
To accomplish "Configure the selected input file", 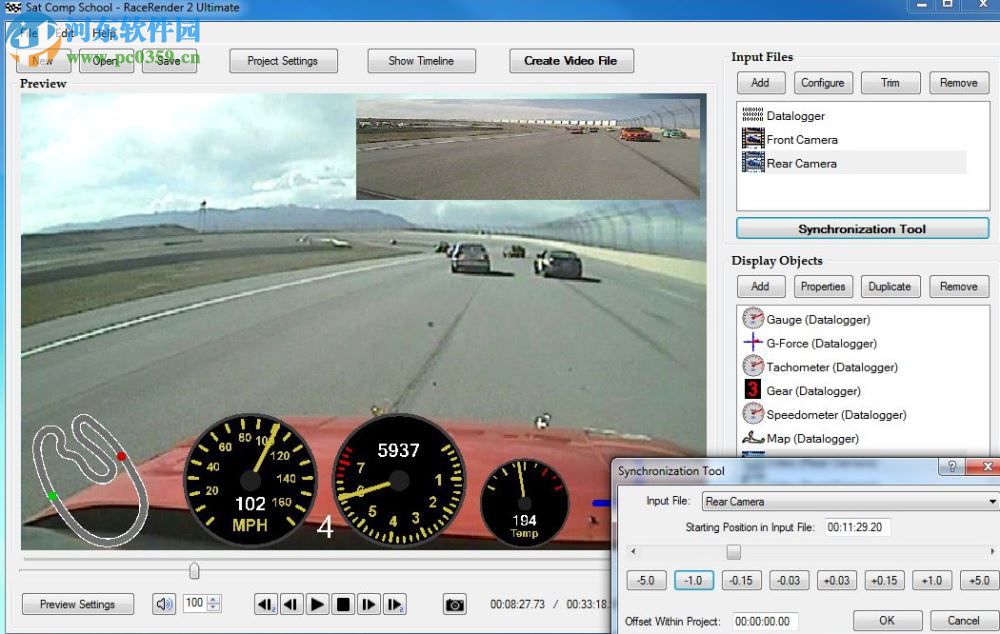I will [823, 82].
